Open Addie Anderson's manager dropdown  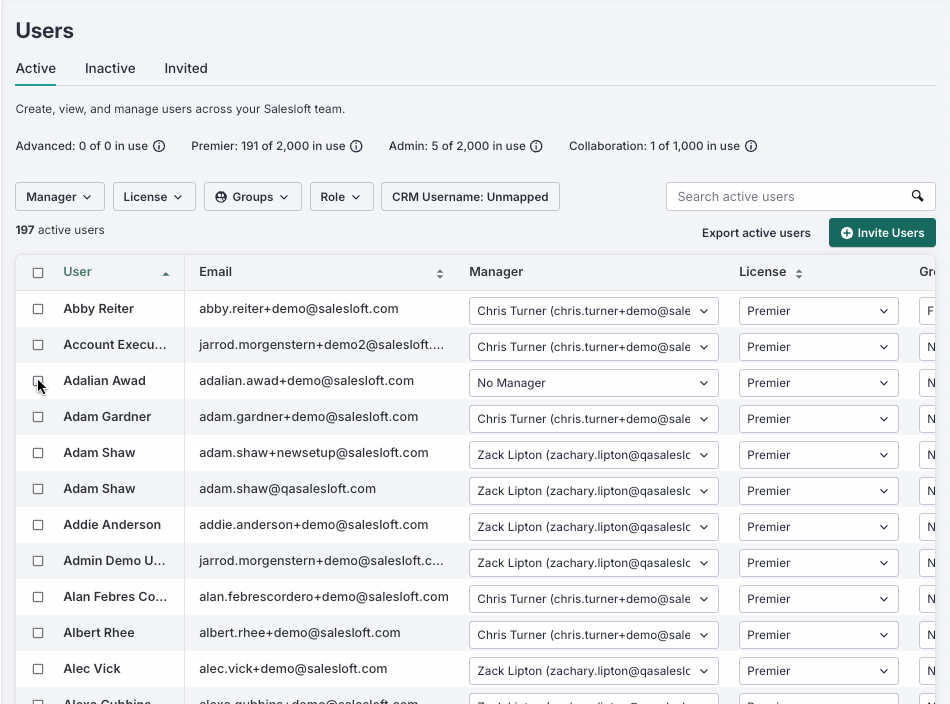pyautogui.click(x=594, y=526)
